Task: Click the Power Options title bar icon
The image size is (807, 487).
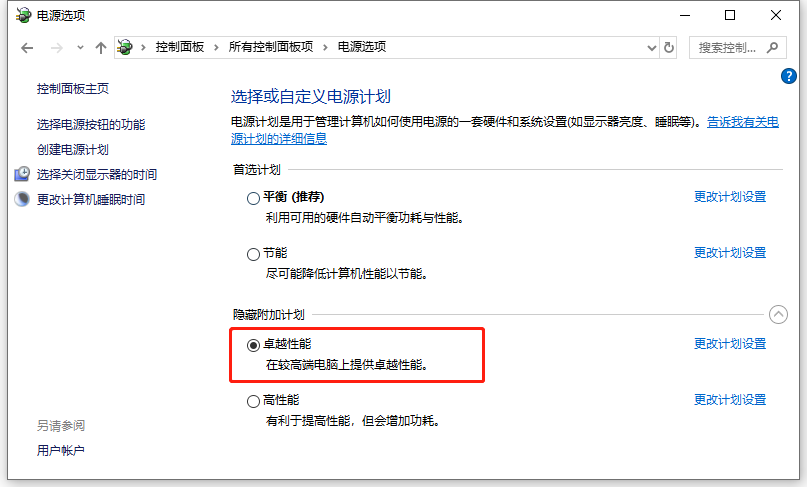Action: pos(23,15)
